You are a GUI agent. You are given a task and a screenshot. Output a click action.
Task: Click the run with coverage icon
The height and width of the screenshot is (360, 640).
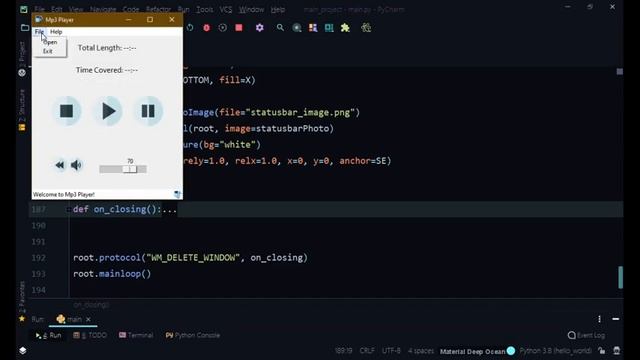222,28
